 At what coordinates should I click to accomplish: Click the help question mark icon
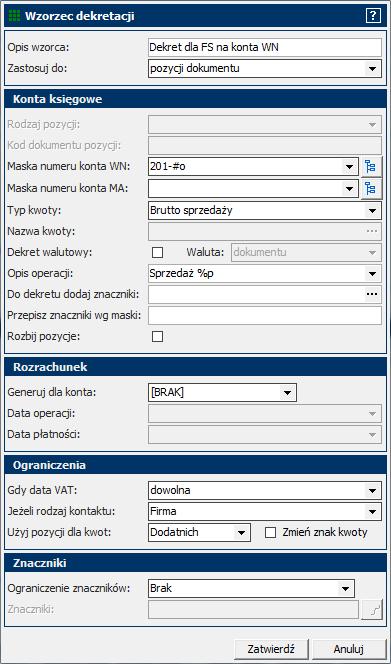pyautogui.click(x=373, y=17)
